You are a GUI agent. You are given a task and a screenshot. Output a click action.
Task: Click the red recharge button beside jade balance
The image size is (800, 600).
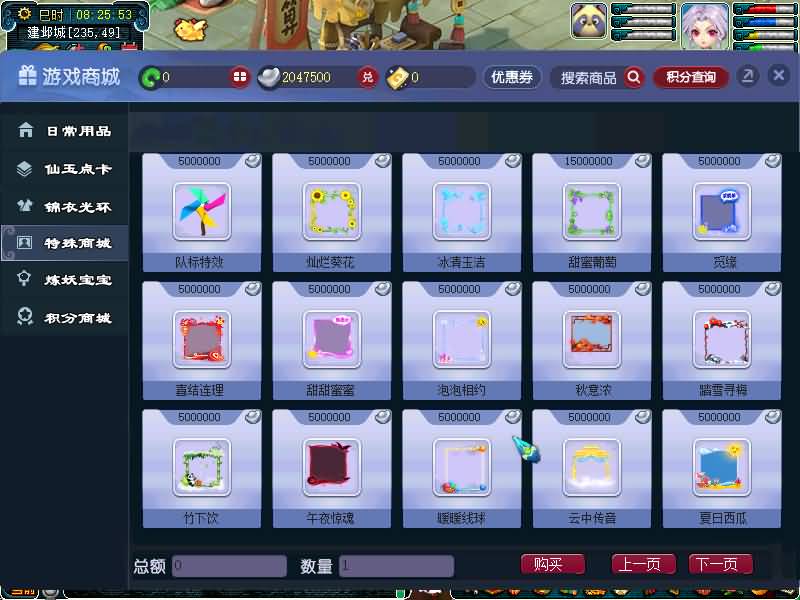[239, 77]
